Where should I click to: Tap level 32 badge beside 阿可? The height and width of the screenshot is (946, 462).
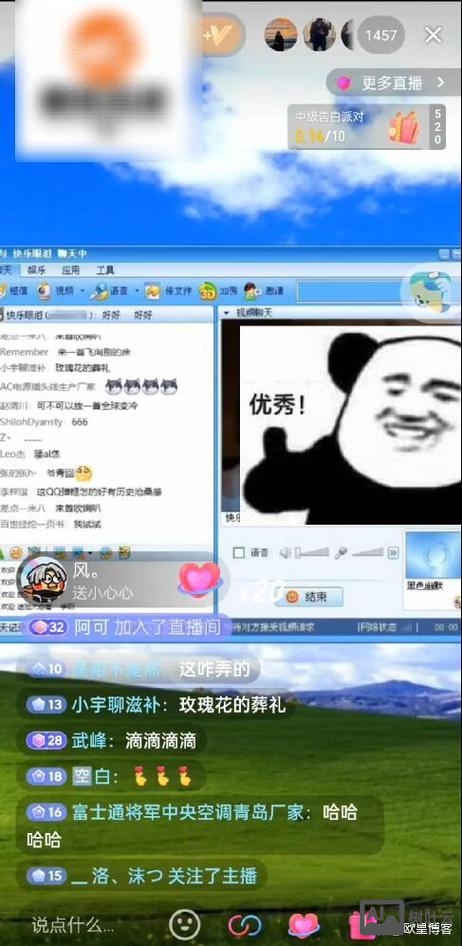tap(47, 627)
